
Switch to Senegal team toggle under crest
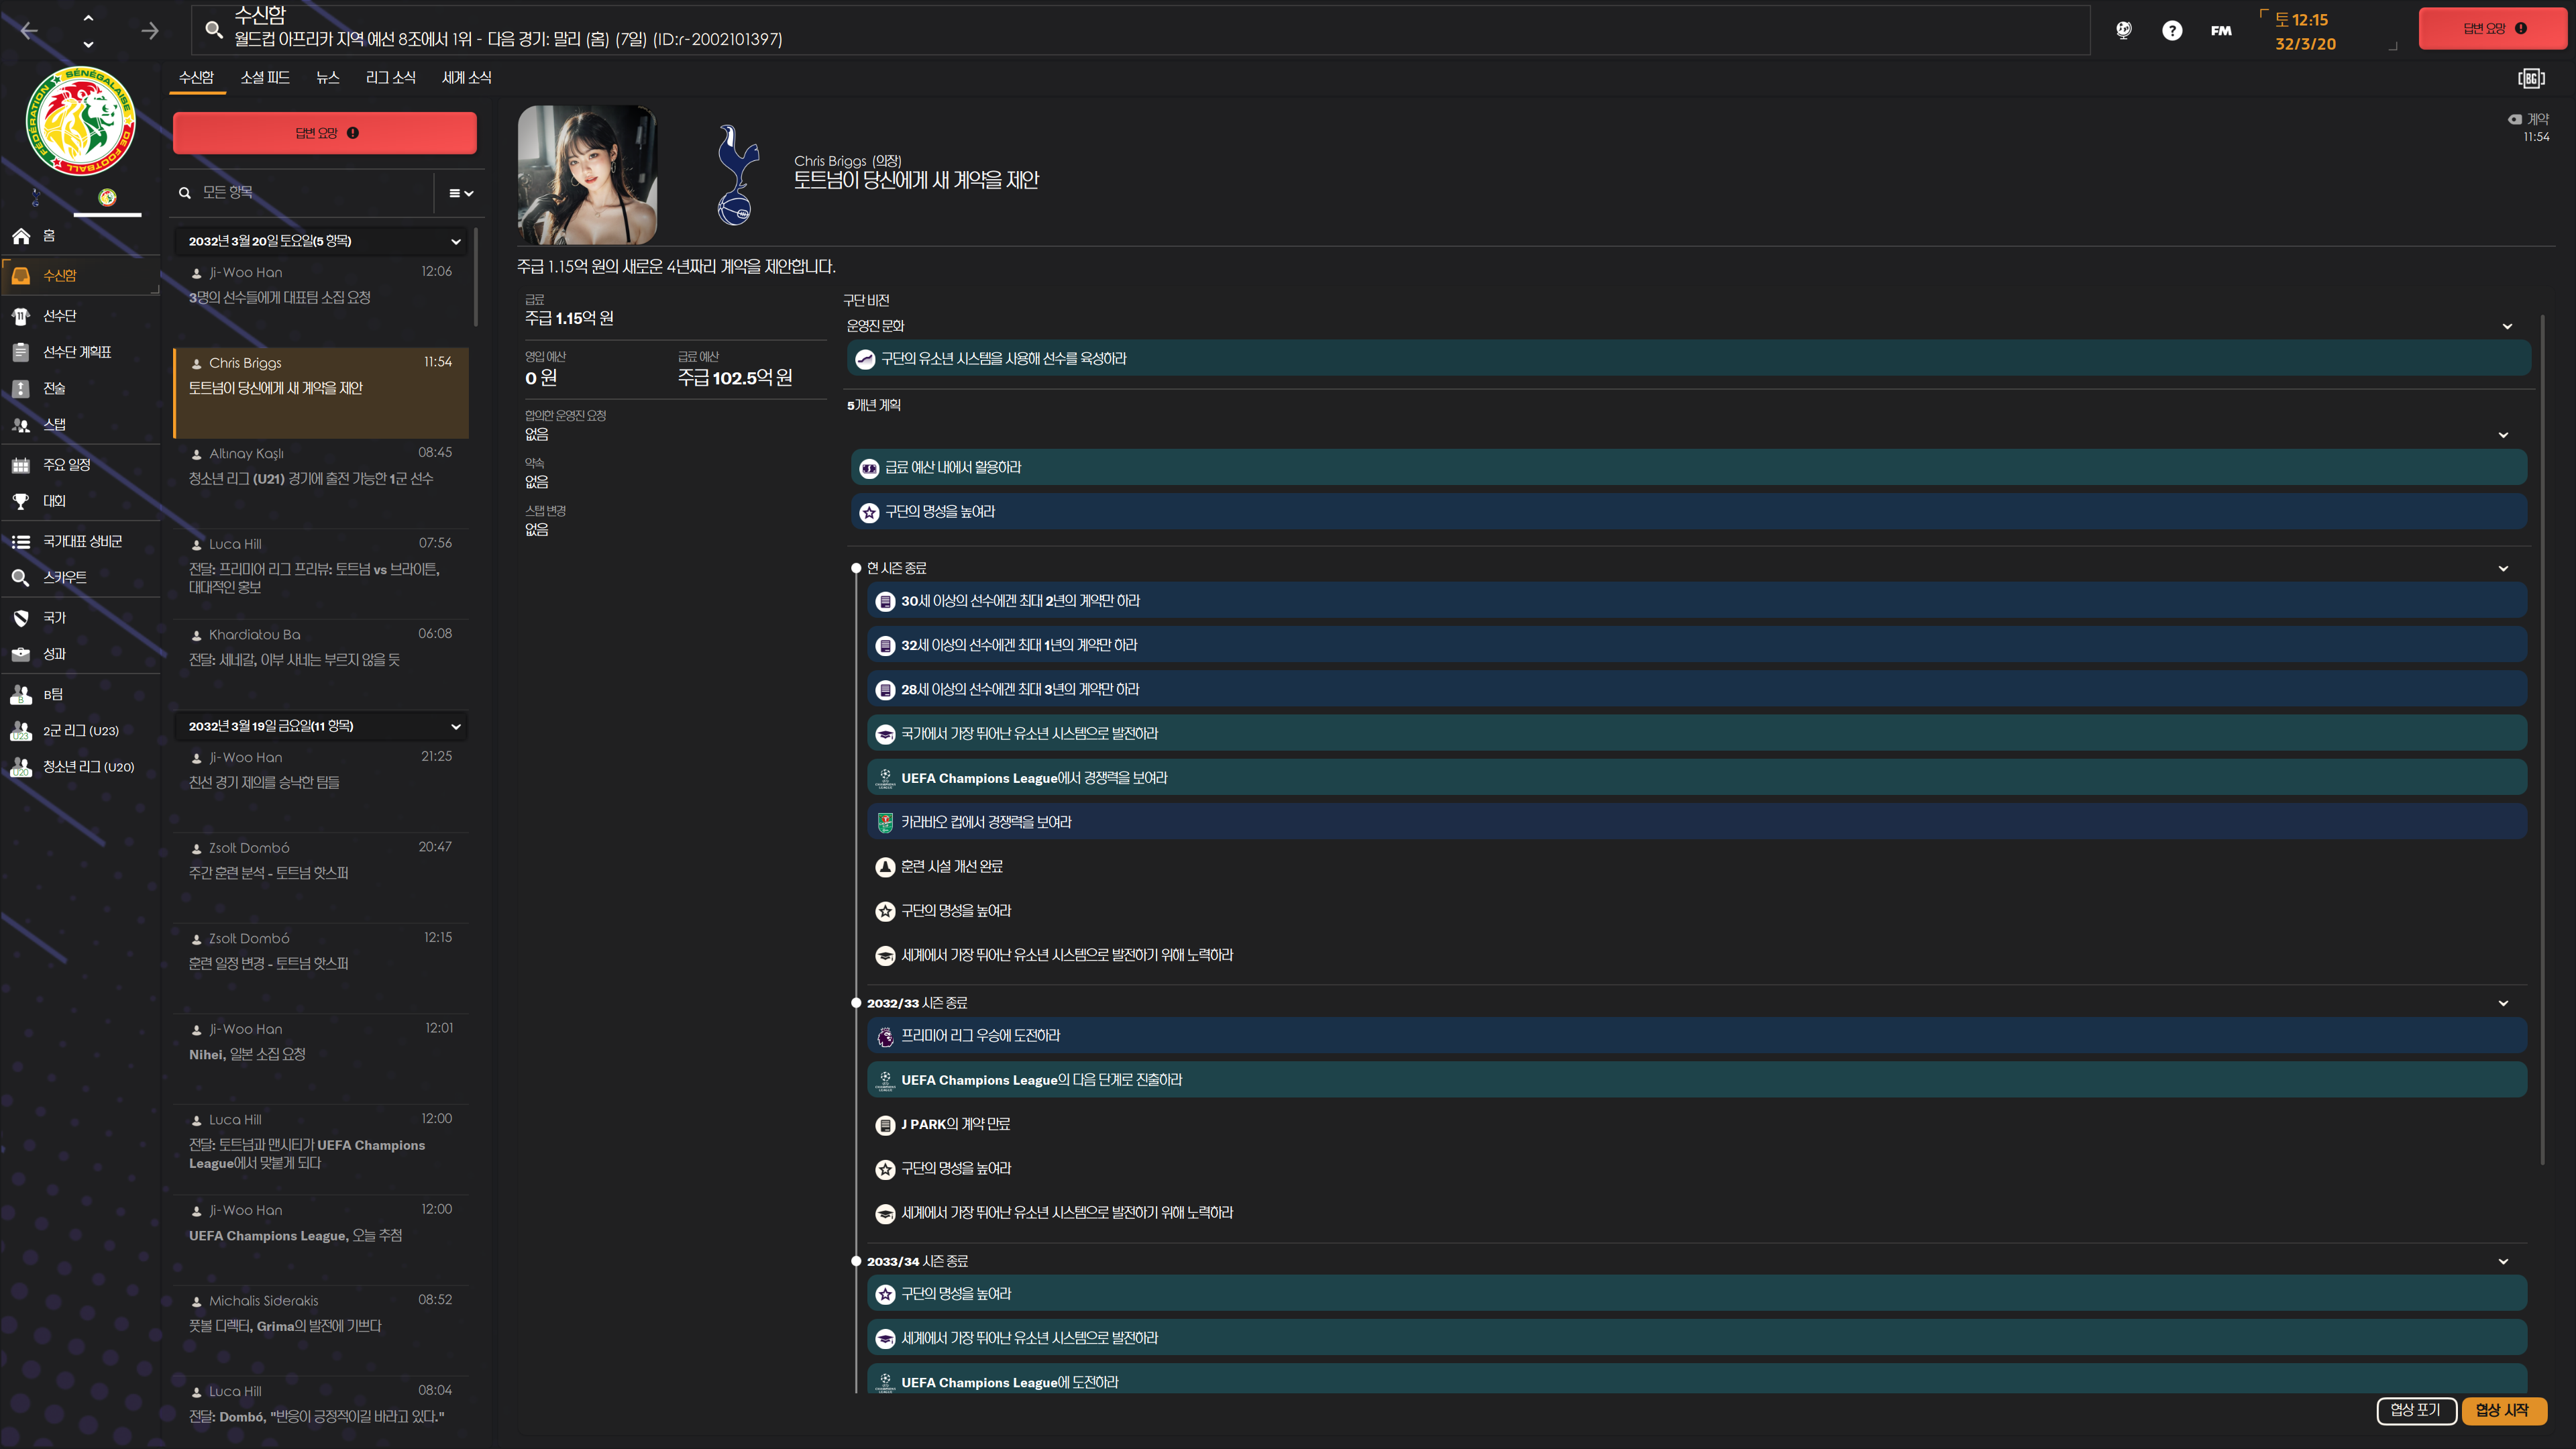pyautogui.click(x=107, y=197)
